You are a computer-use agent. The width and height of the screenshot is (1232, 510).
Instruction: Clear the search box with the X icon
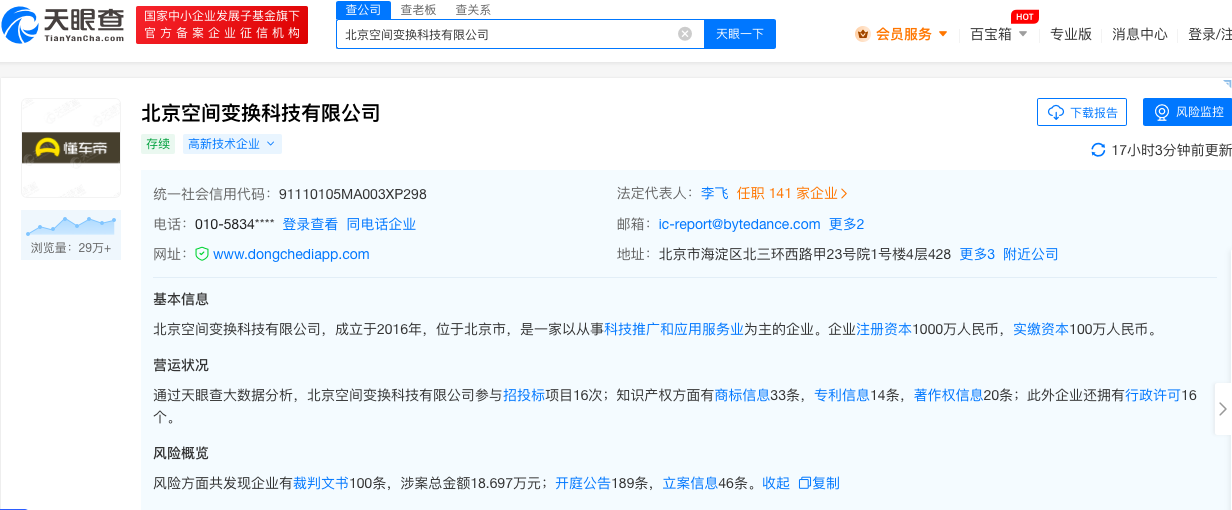click(x=685, y=34)
